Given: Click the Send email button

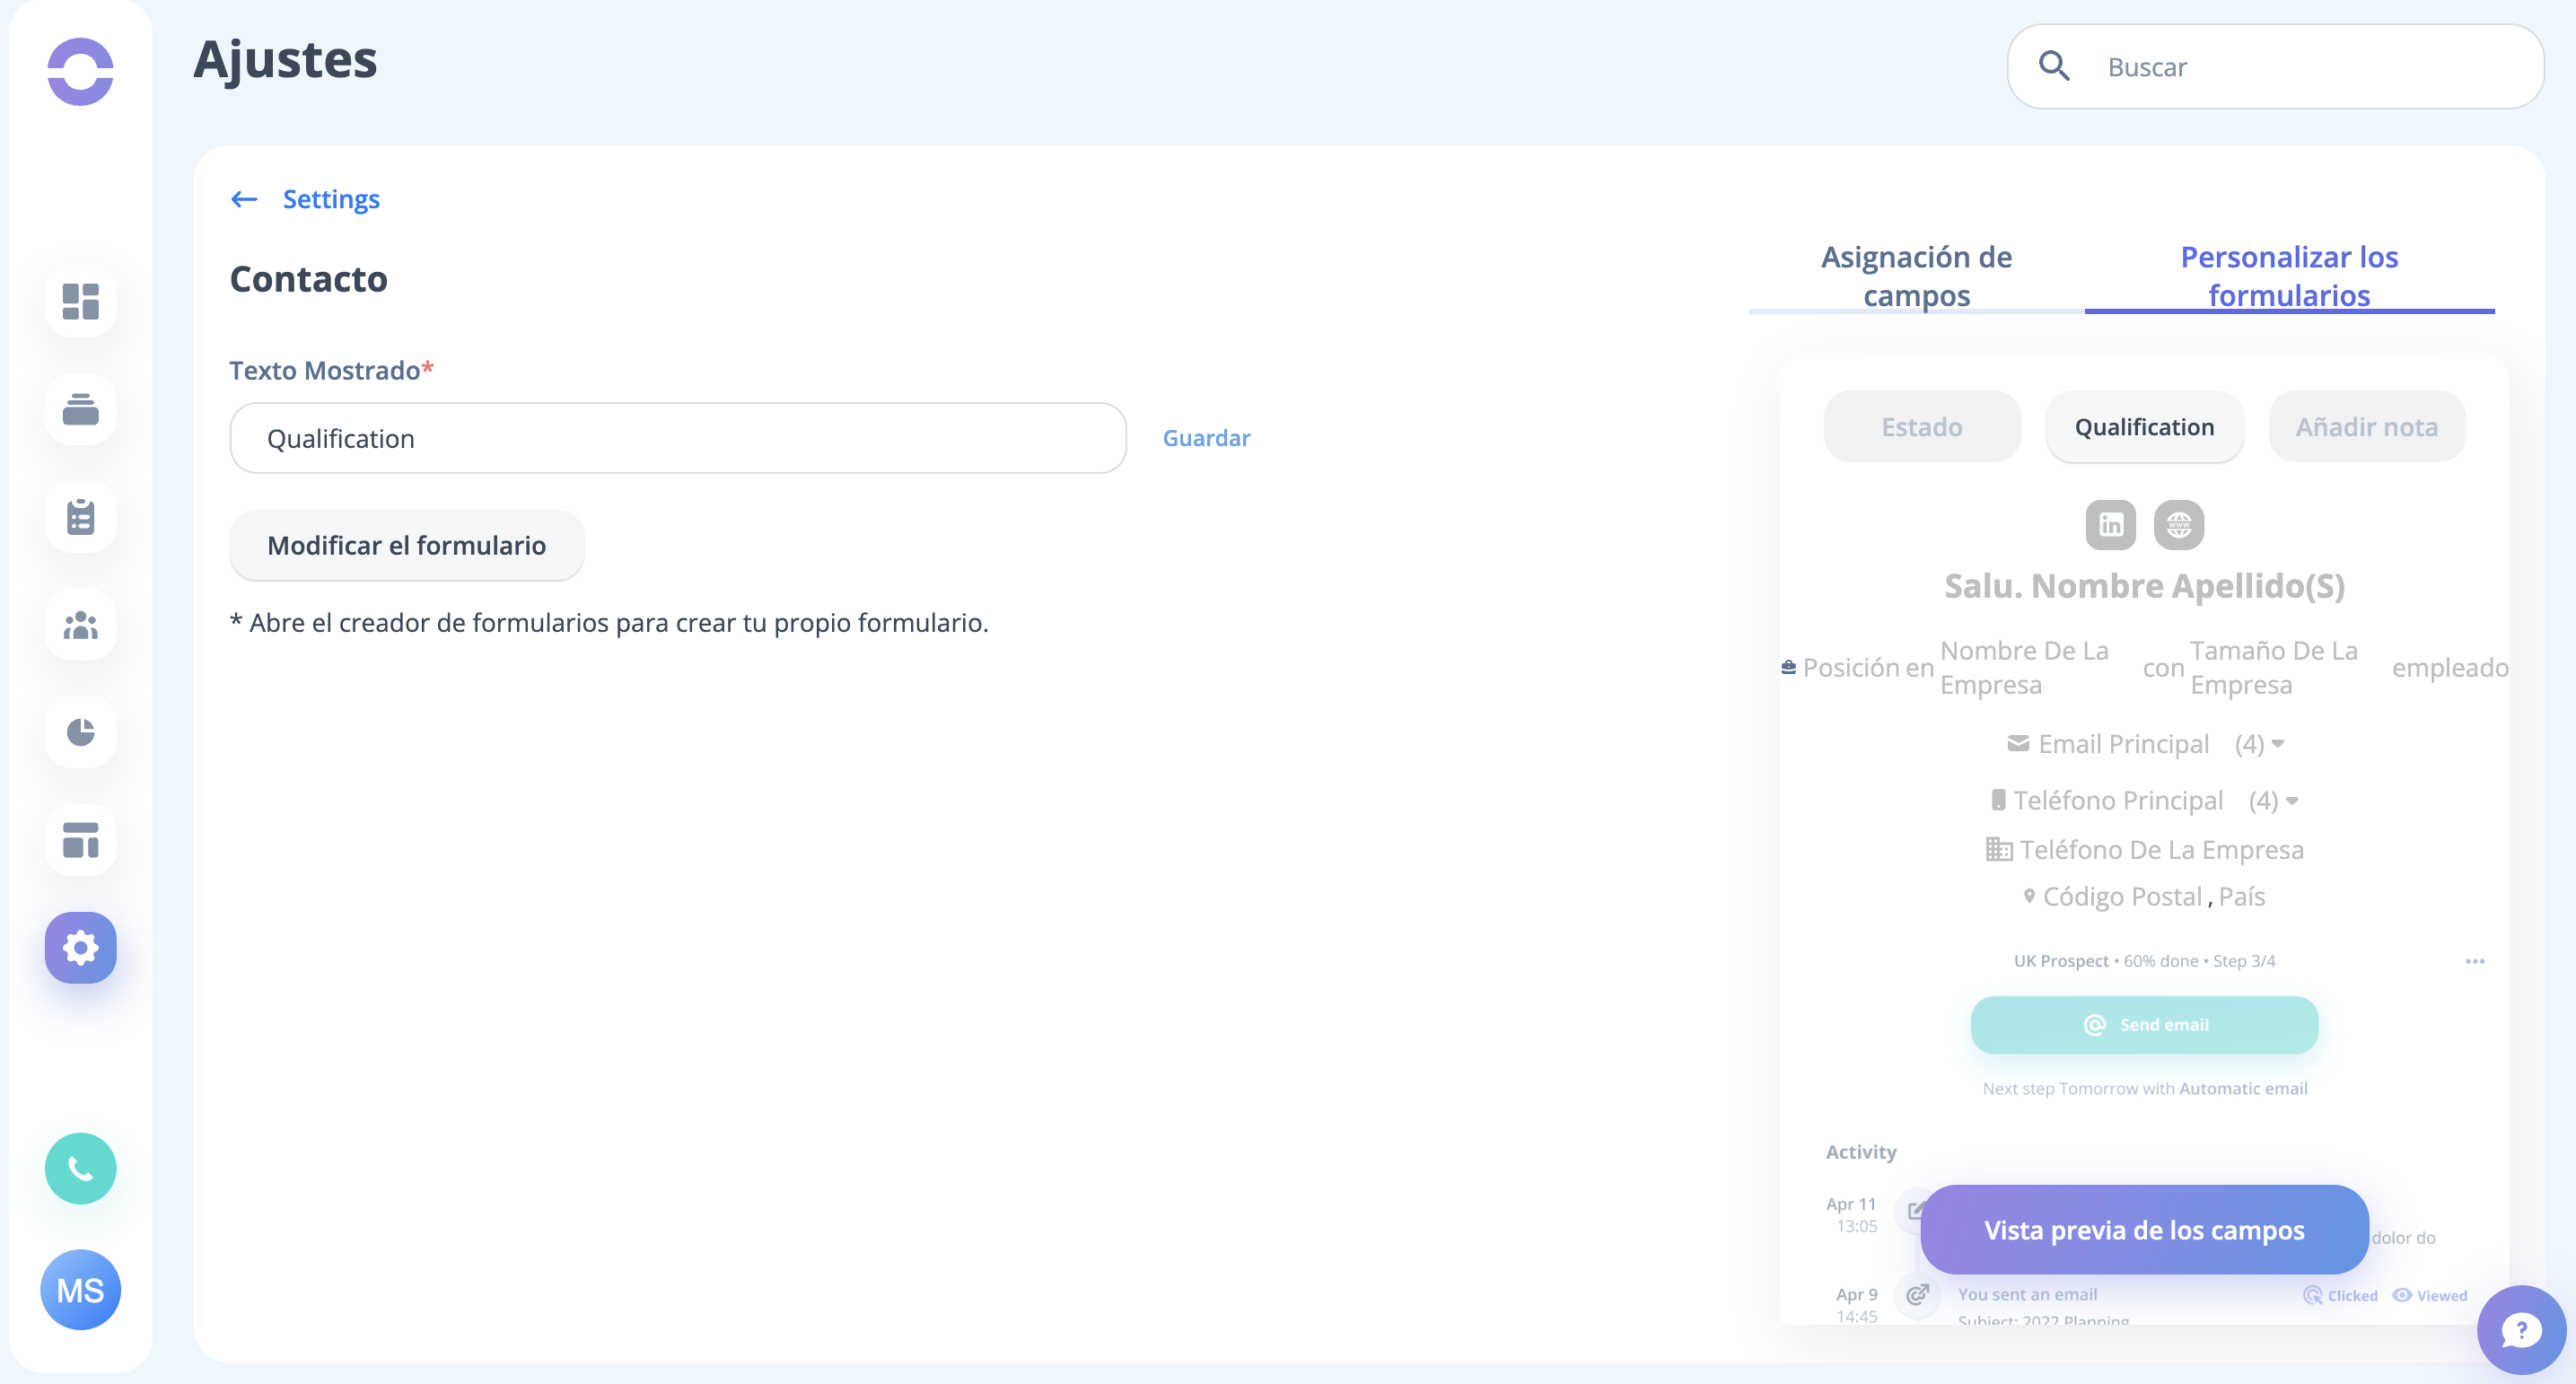Looking at the screenshot, I should click(2144, 1025).
